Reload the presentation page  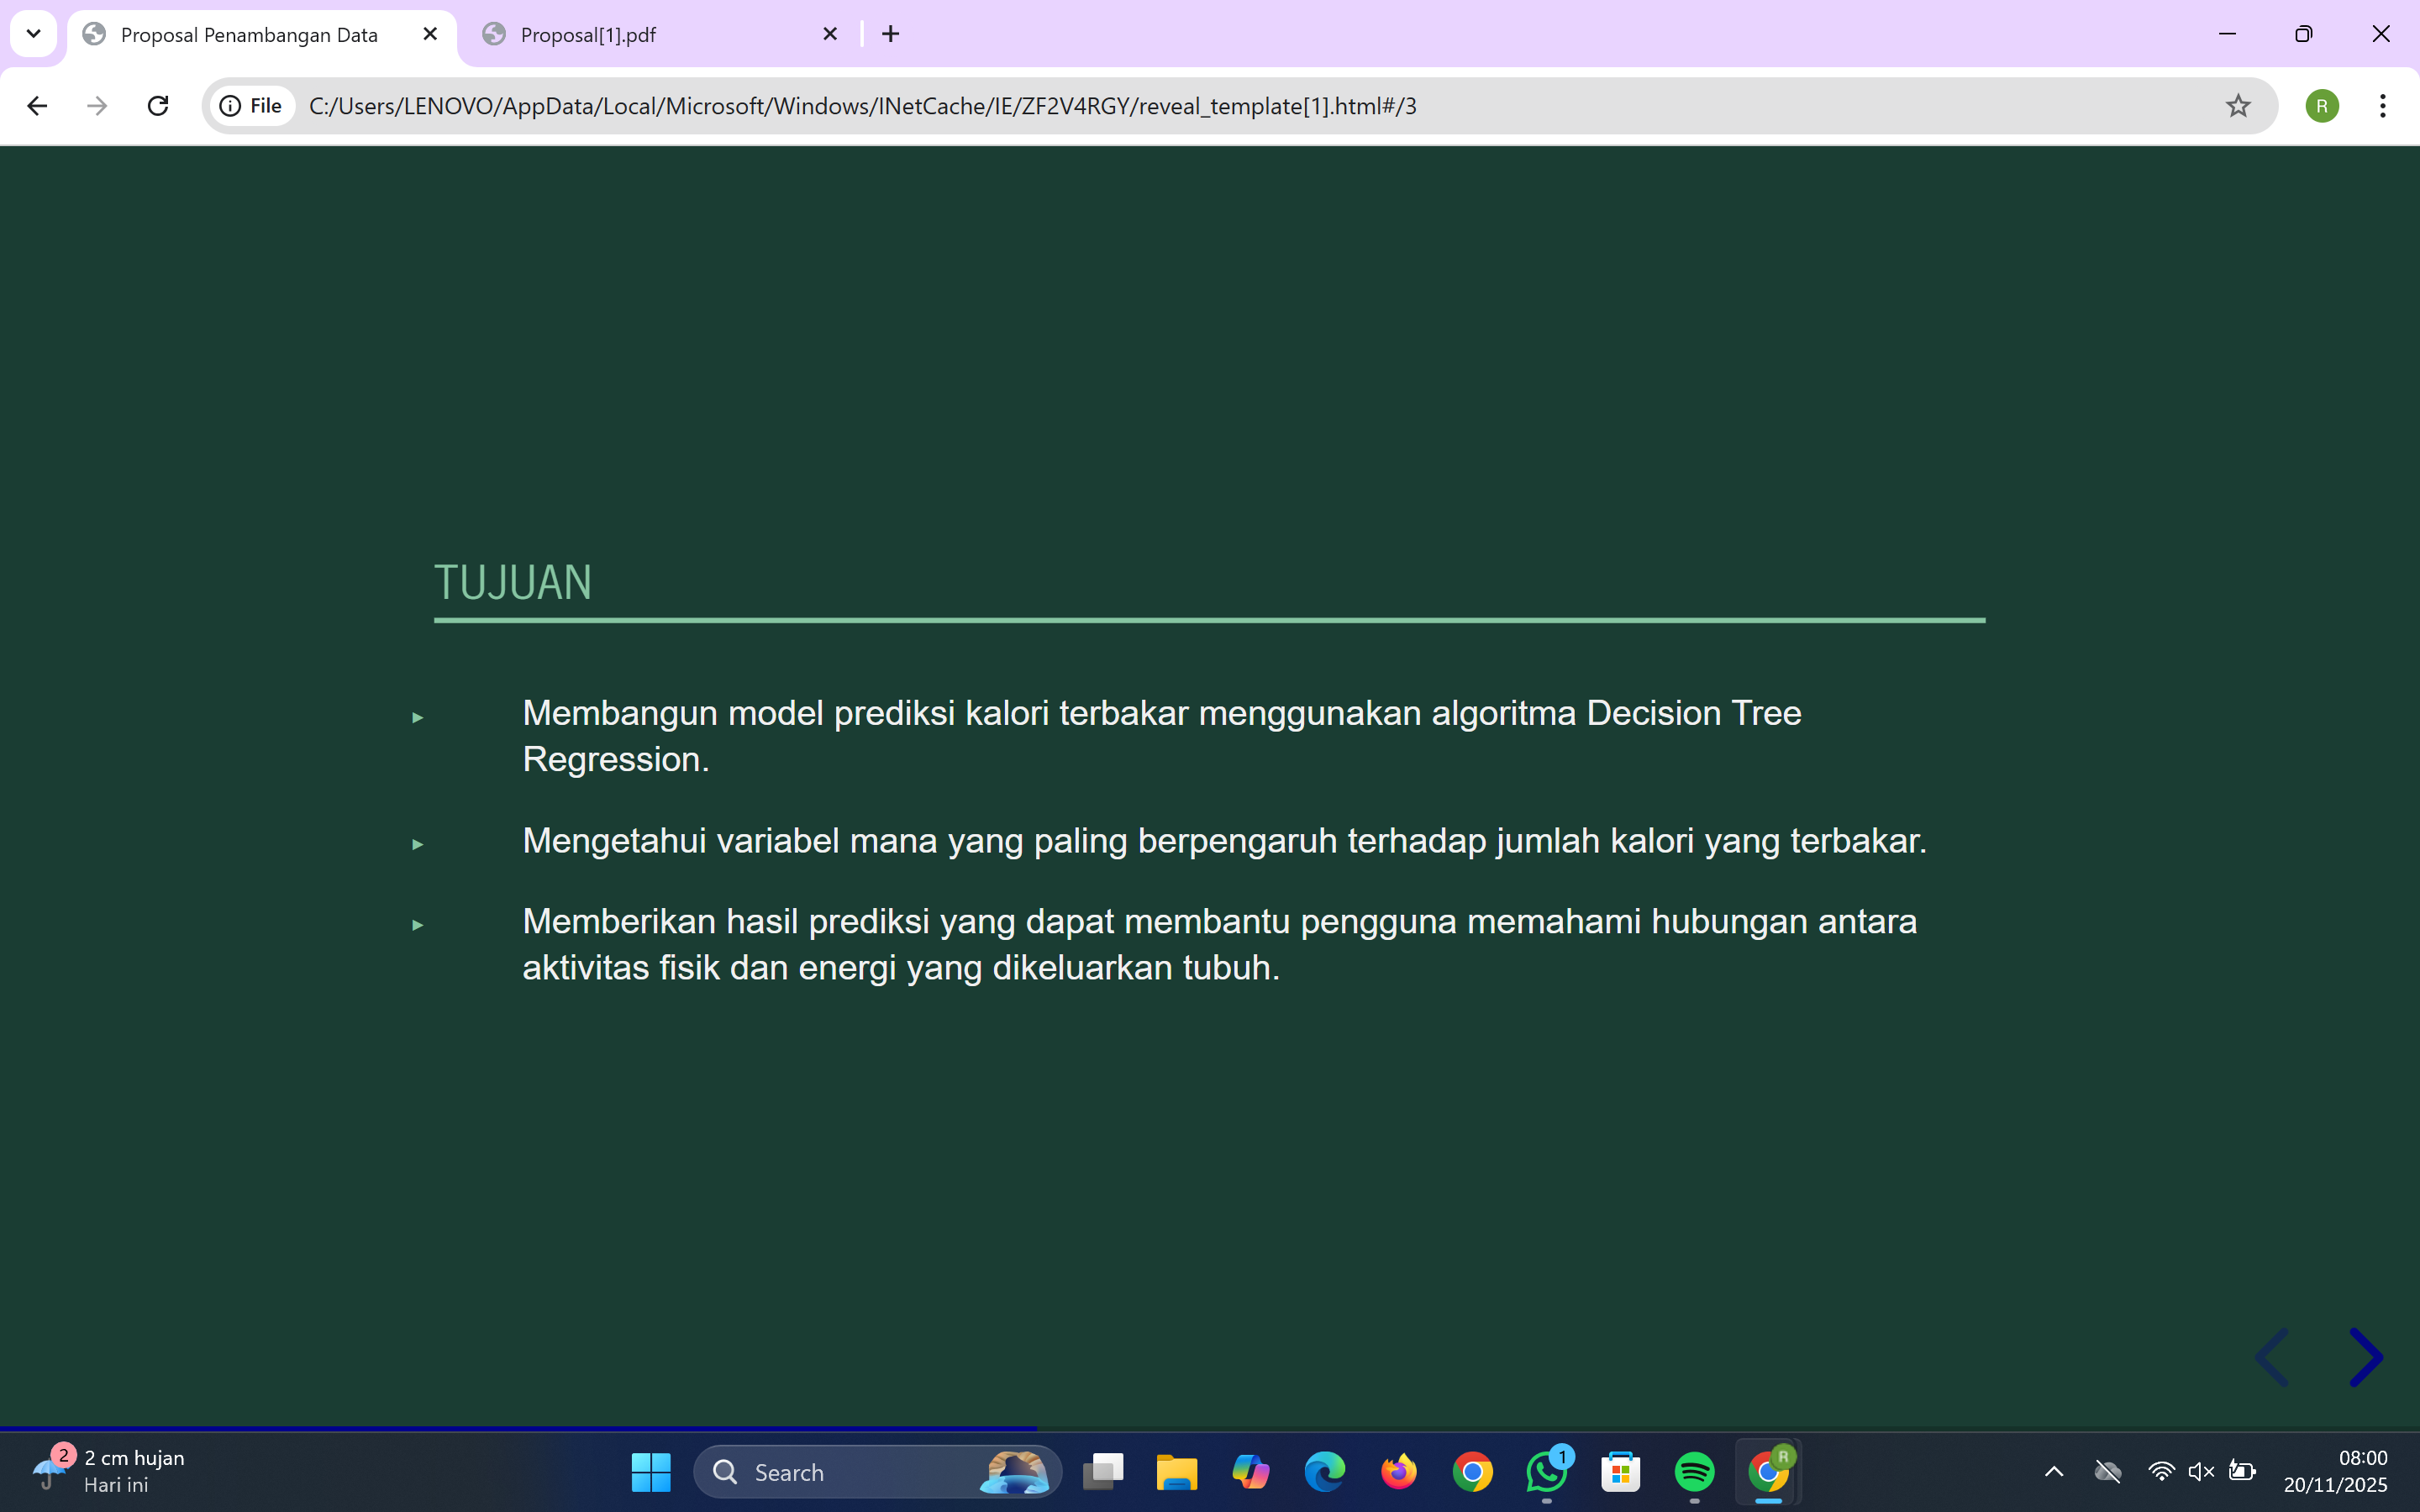(x=158, y=106)
